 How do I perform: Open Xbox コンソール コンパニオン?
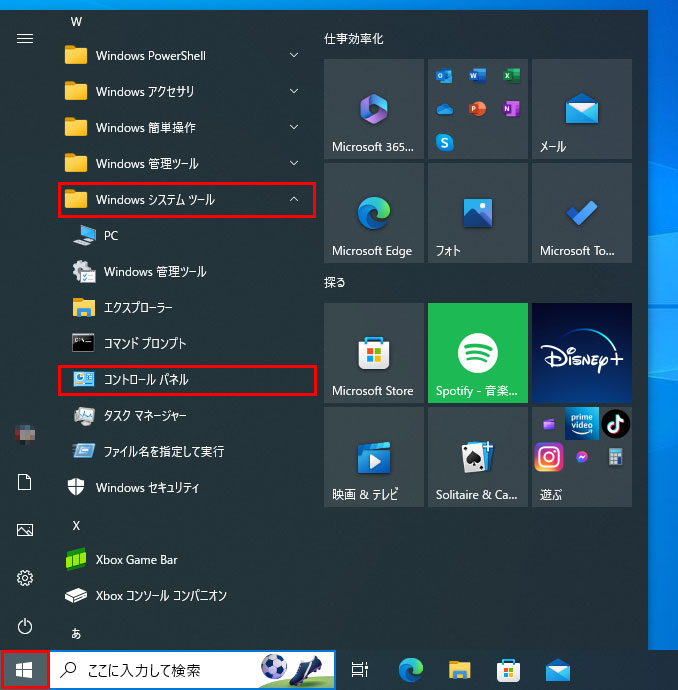pyautogui.click(x=187, y=595)
